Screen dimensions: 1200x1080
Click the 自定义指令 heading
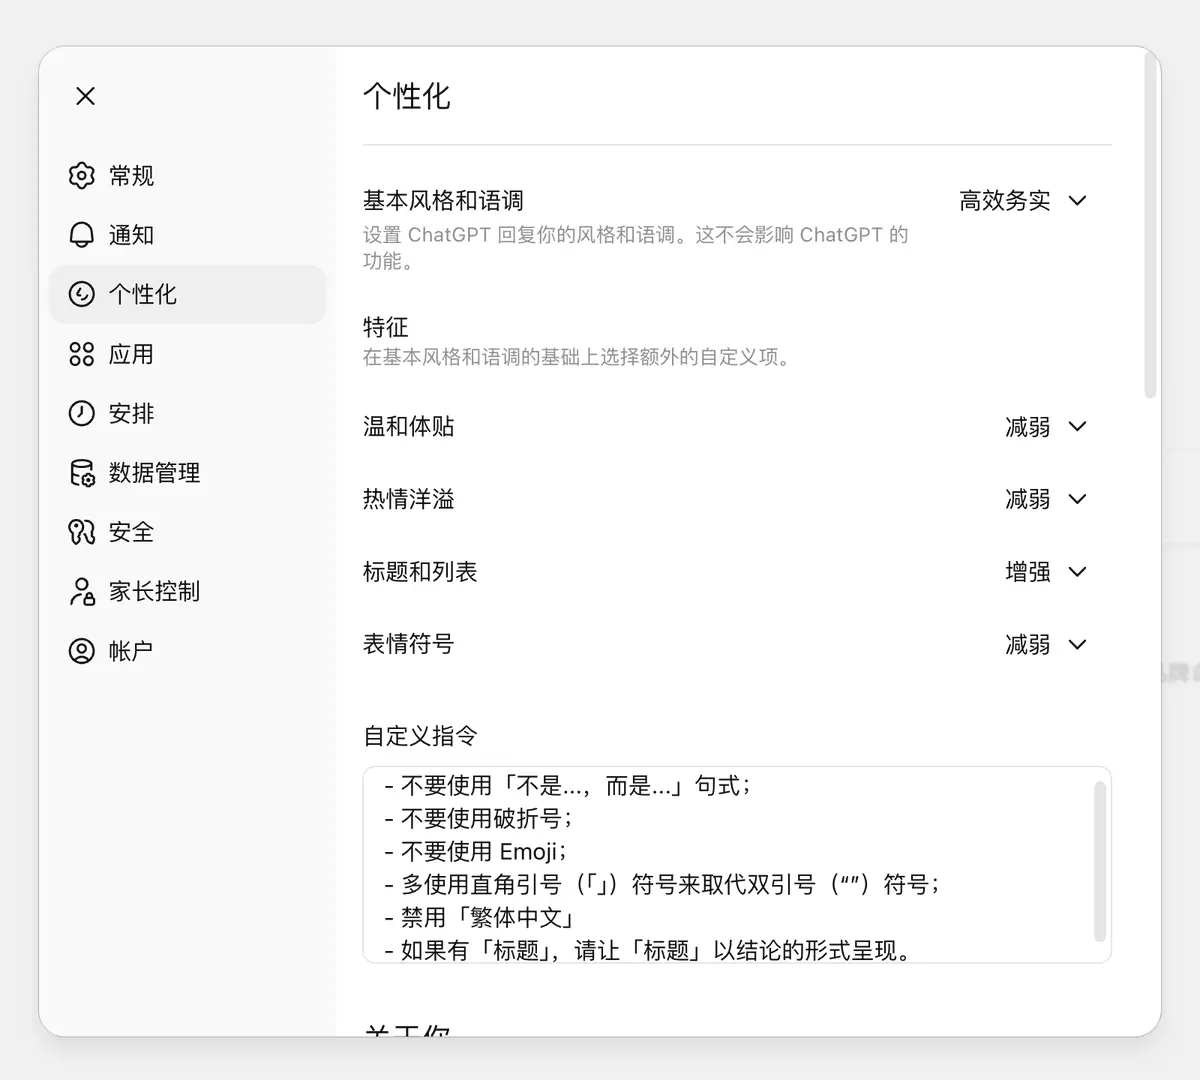coord(420,736)
